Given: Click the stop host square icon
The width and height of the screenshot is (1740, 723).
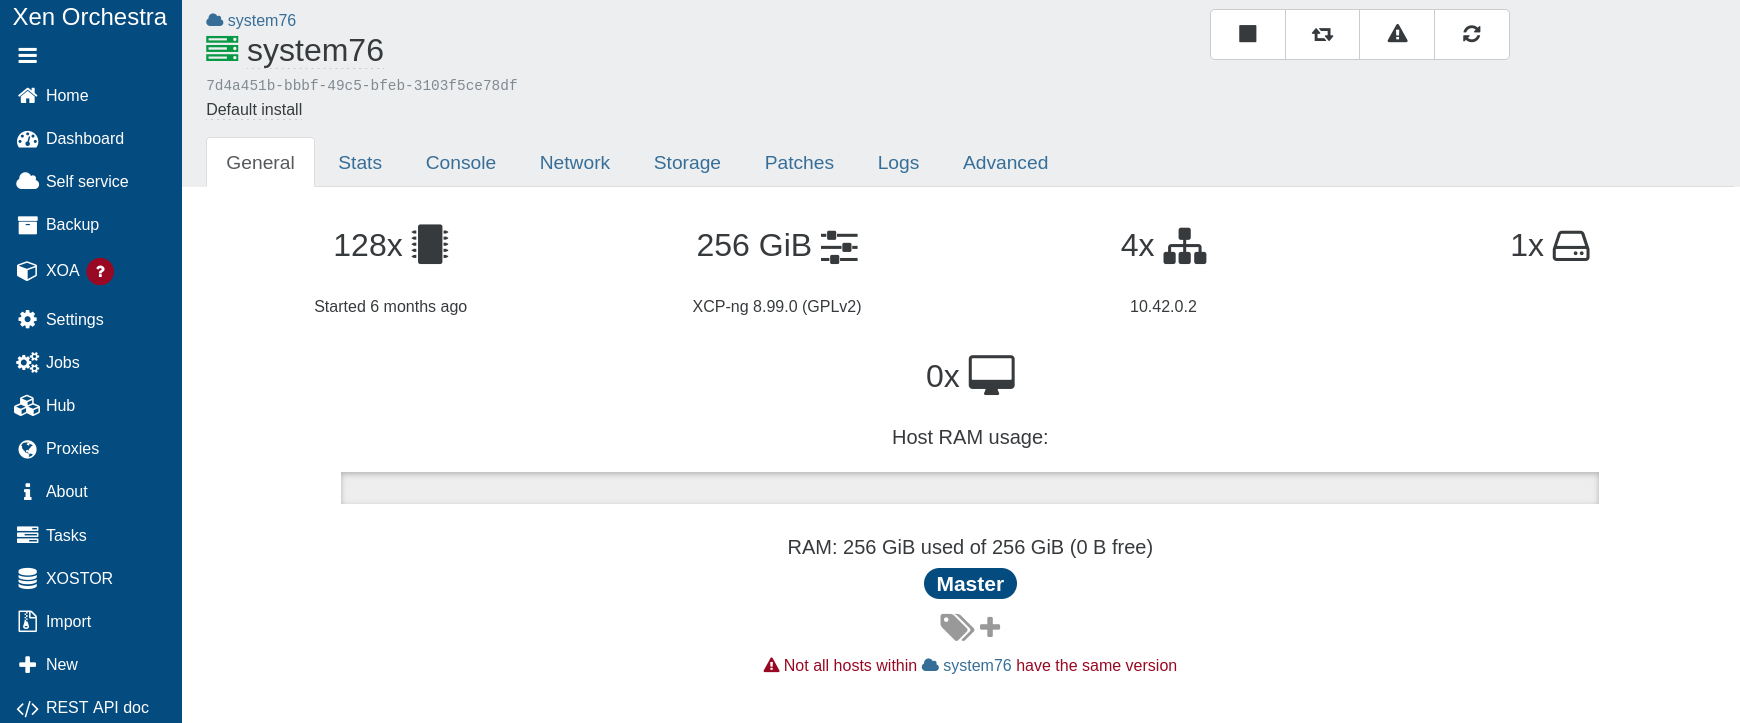Looking at the screenshot, I should click(1247, 34).
